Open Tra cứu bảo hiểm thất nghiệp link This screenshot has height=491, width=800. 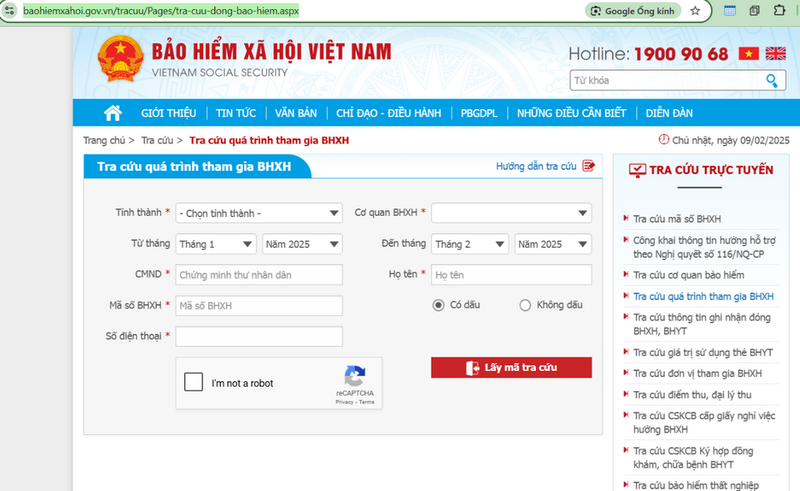pyautogui.click(x=696, y=485)
